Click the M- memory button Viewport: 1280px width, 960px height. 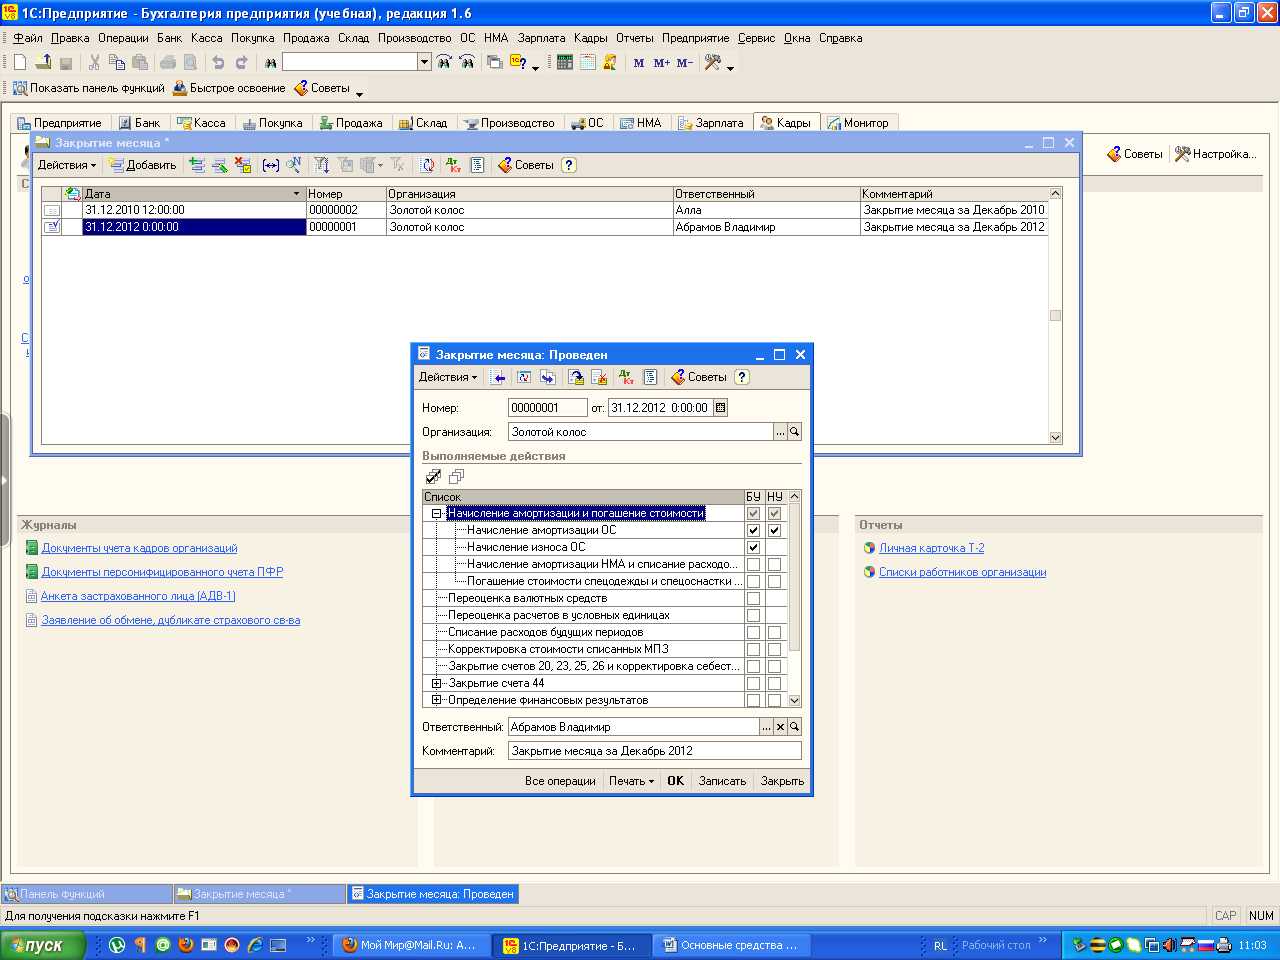685,62
